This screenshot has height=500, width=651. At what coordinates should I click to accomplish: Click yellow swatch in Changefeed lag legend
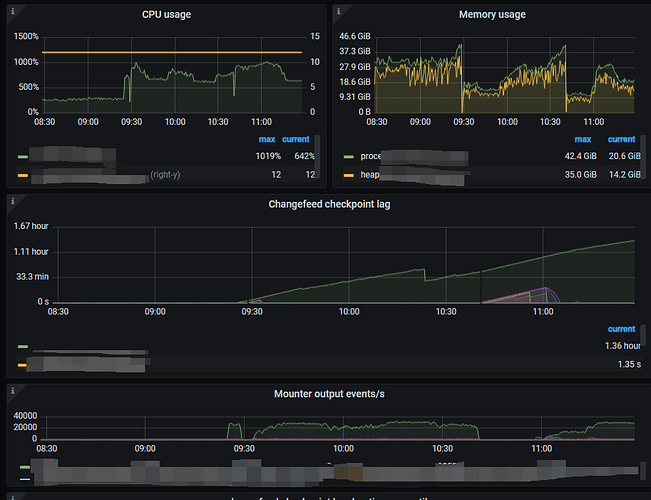[23, 365]
